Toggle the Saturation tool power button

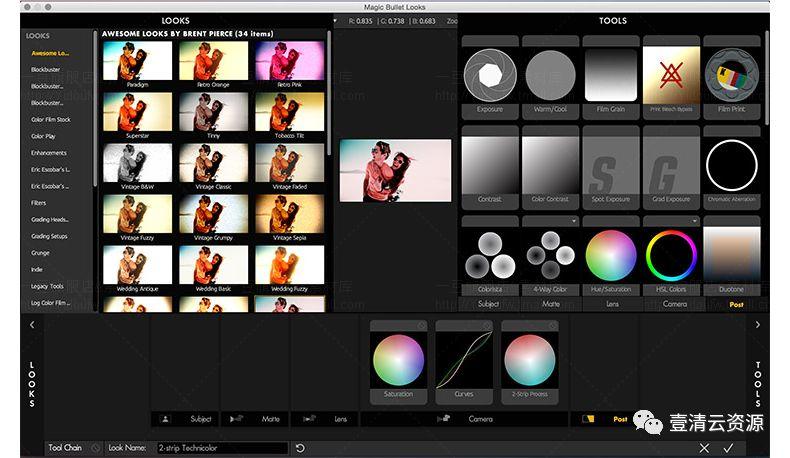point(421,326)
